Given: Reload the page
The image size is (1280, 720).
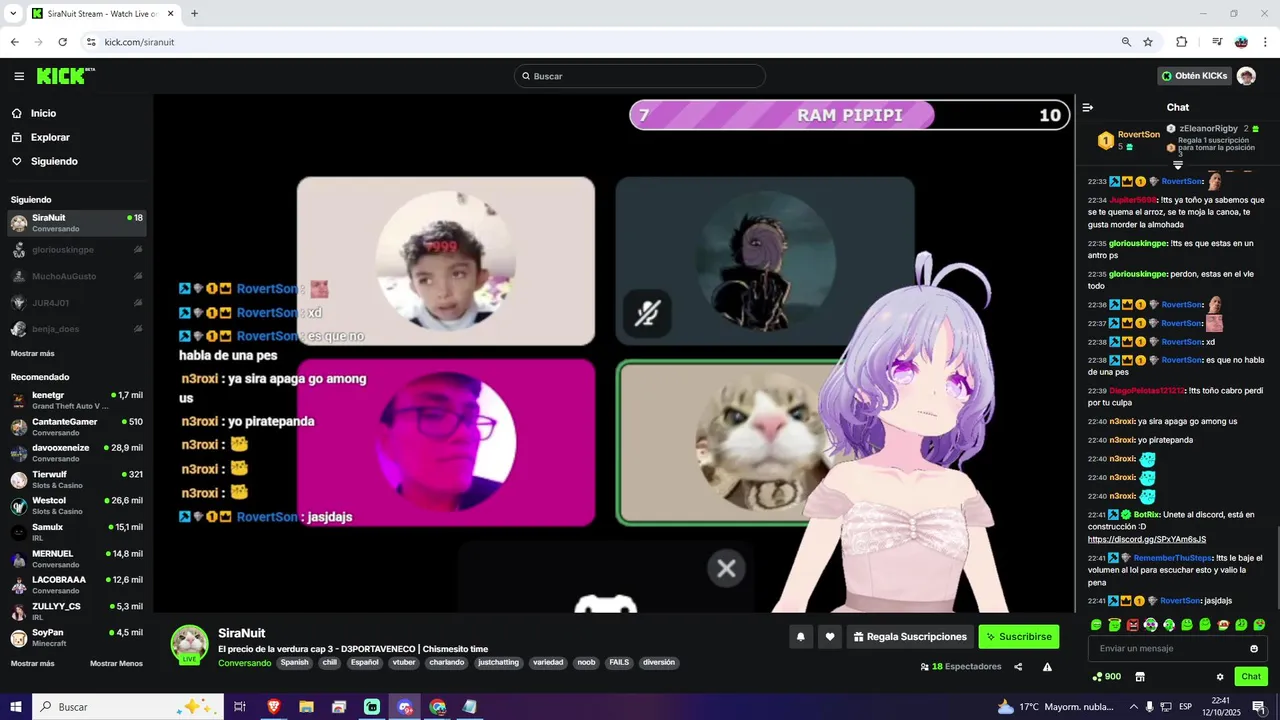Looking at the screenshot, I should tap(62, 42).
